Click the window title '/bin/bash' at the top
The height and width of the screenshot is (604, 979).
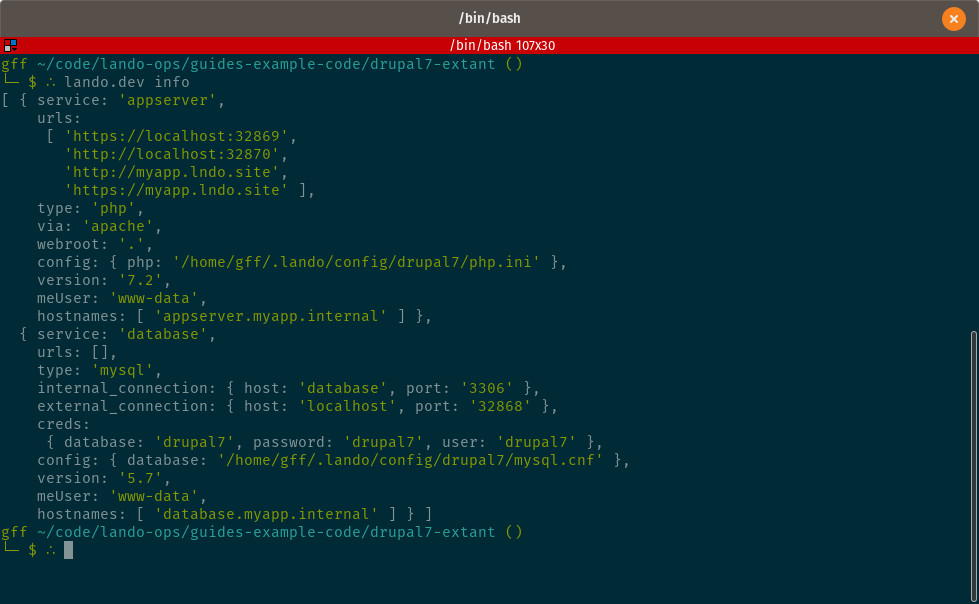click(x=489, y=18)
